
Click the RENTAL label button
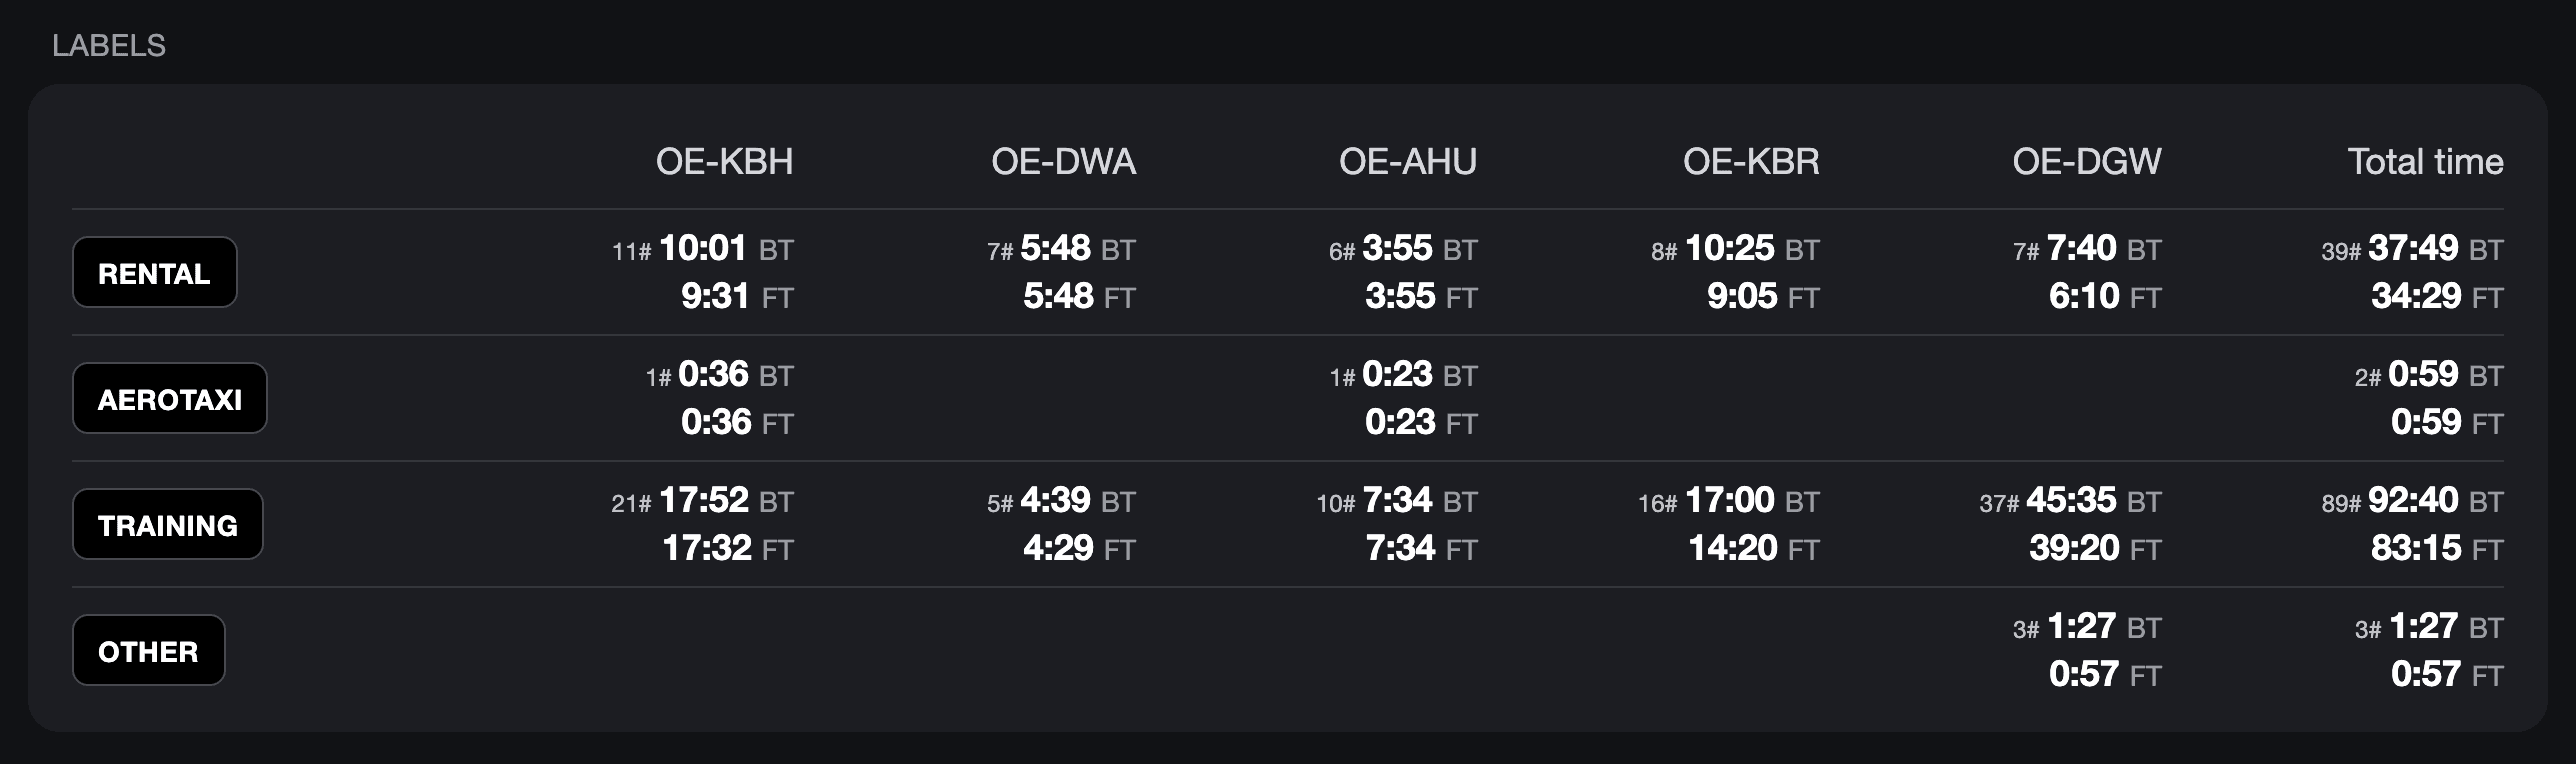[x=155, y=272]
